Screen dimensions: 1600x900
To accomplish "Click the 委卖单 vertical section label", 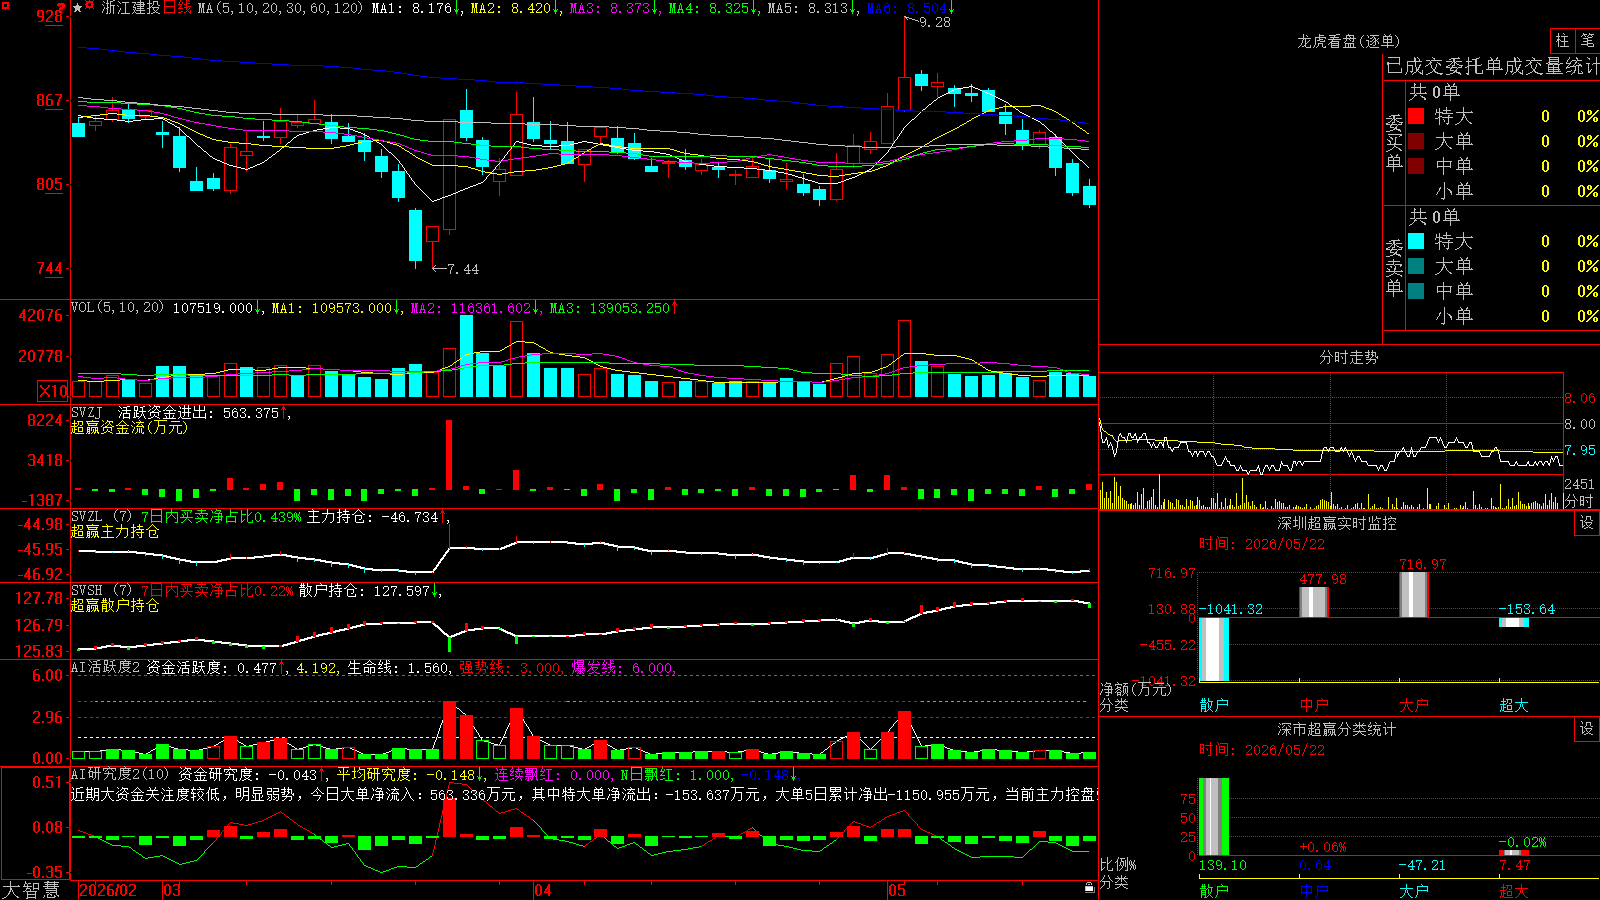I will [x=1394, y=268].
